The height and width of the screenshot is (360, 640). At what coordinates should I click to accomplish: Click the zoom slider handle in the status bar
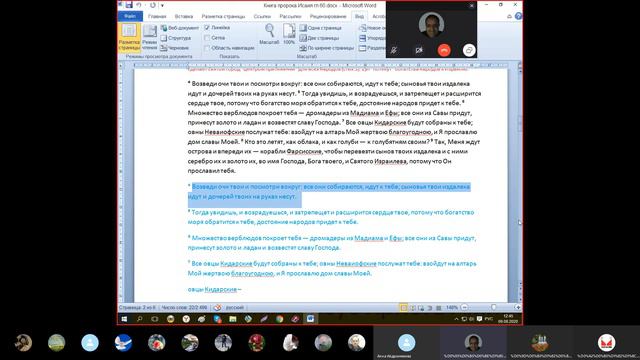point(493,307)
